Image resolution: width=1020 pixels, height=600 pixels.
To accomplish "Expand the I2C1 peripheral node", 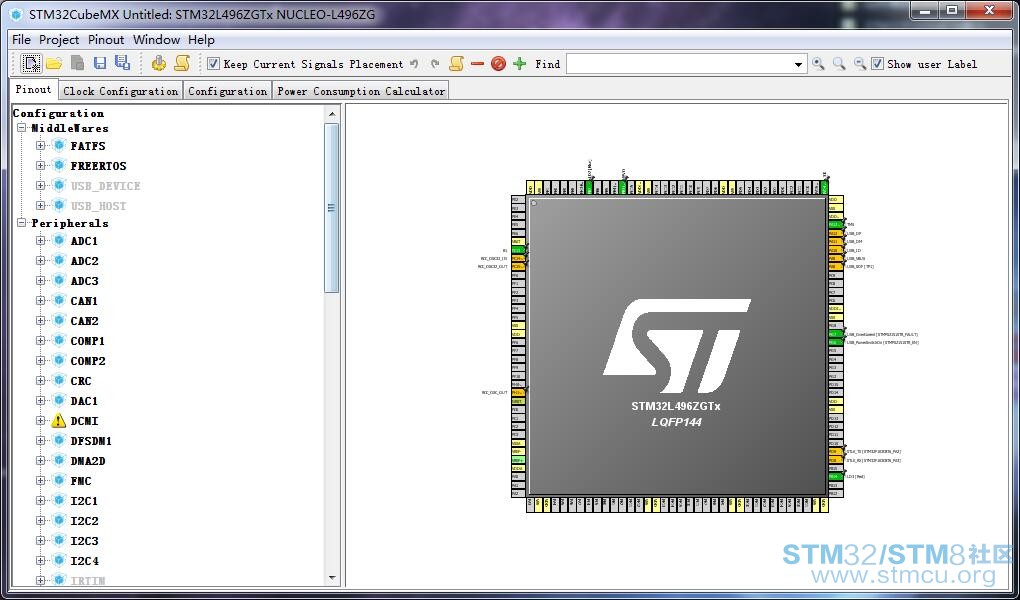I will (40, 500).
